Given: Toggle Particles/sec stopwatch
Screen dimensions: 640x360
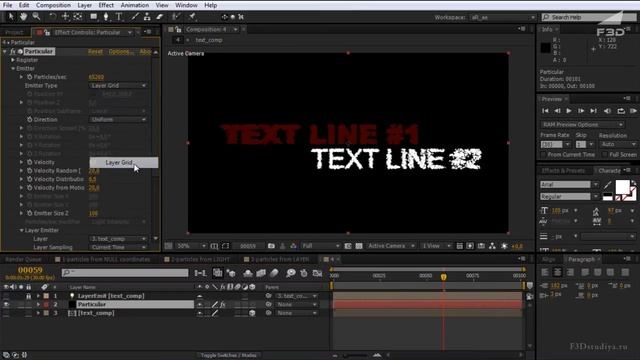Looking at the screenshot, I should 29,77.
